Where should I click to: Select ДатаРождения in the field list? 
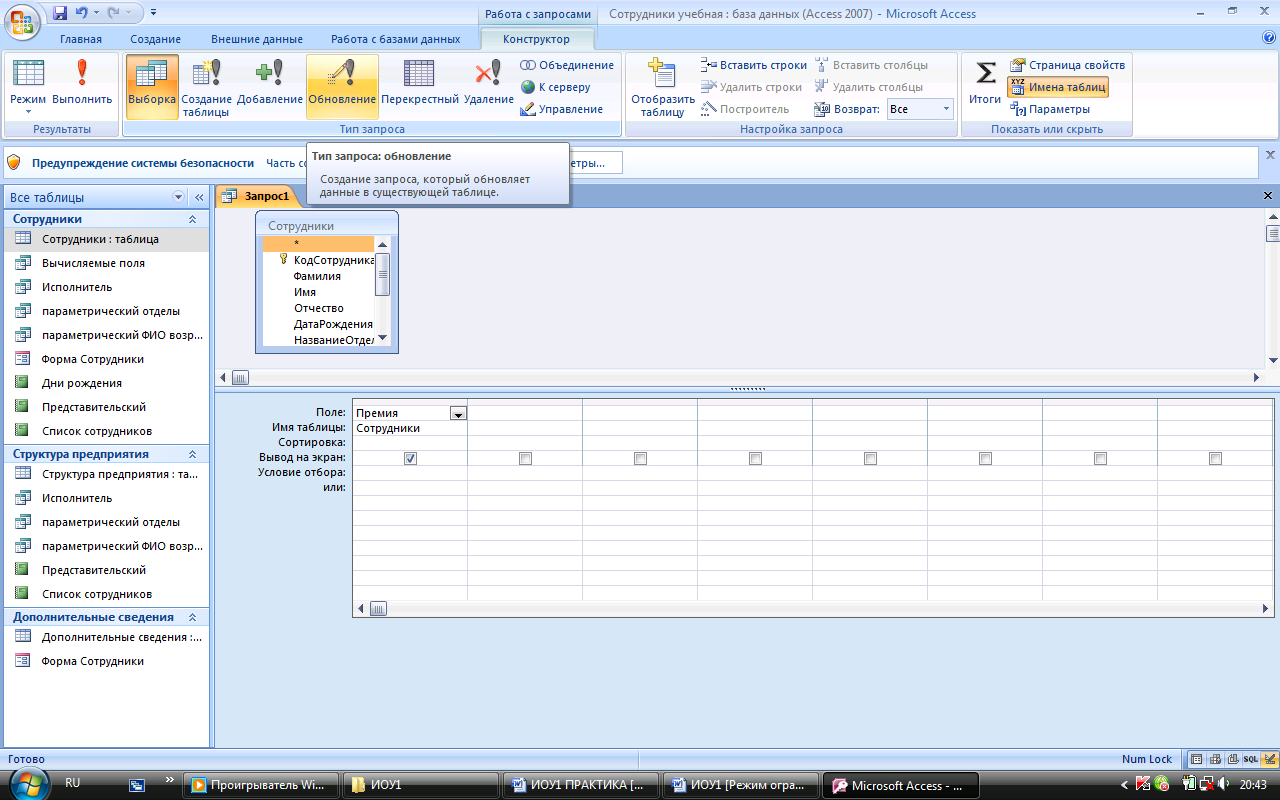[x=333, y=324]
